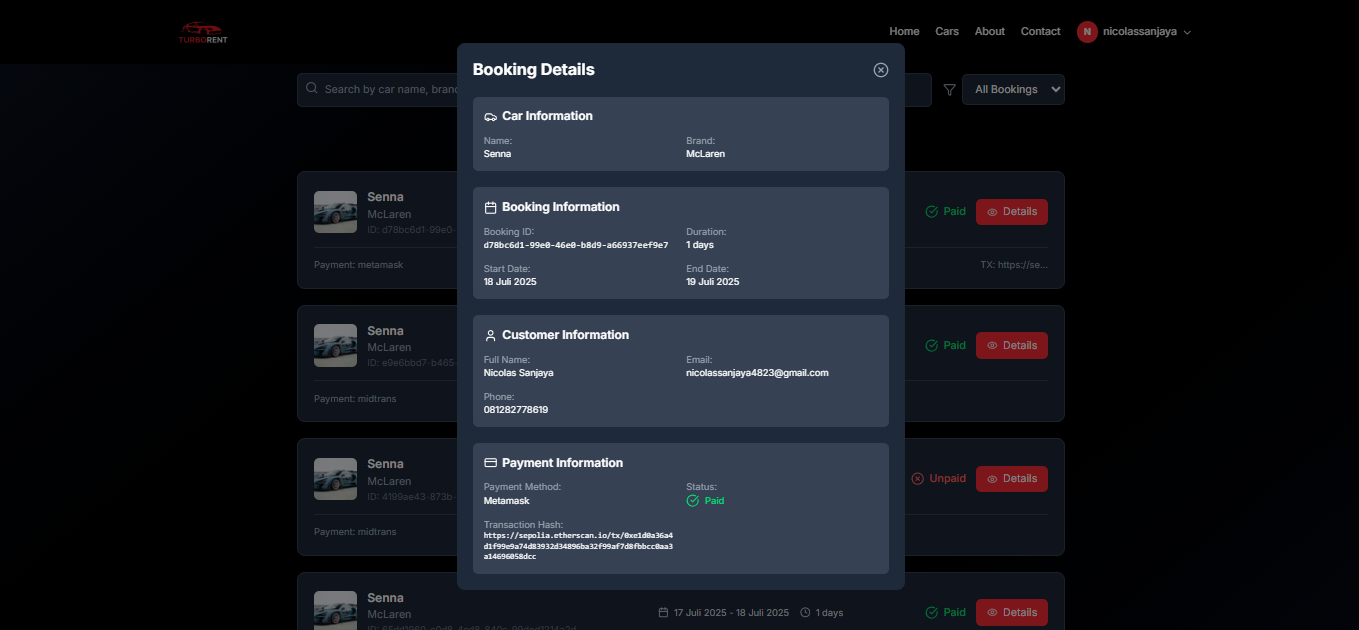
Task: Click the date range 17 Juli - 18 Juli
Action: coord(731,613)
